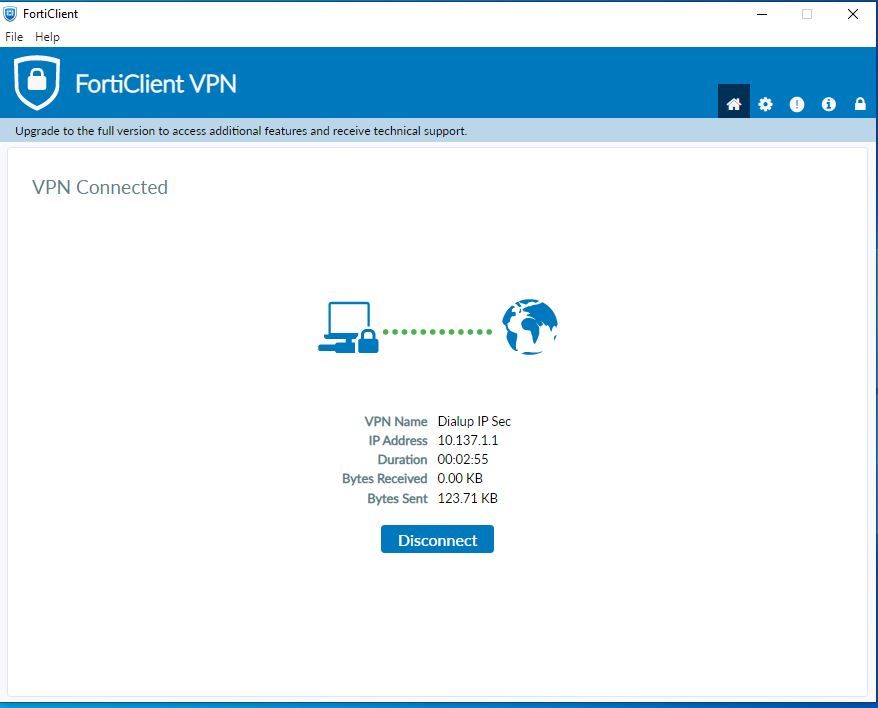Open the notifications exclamation icon
The height and width of the screenshot is (708, 878).
[x=796, y=104]
